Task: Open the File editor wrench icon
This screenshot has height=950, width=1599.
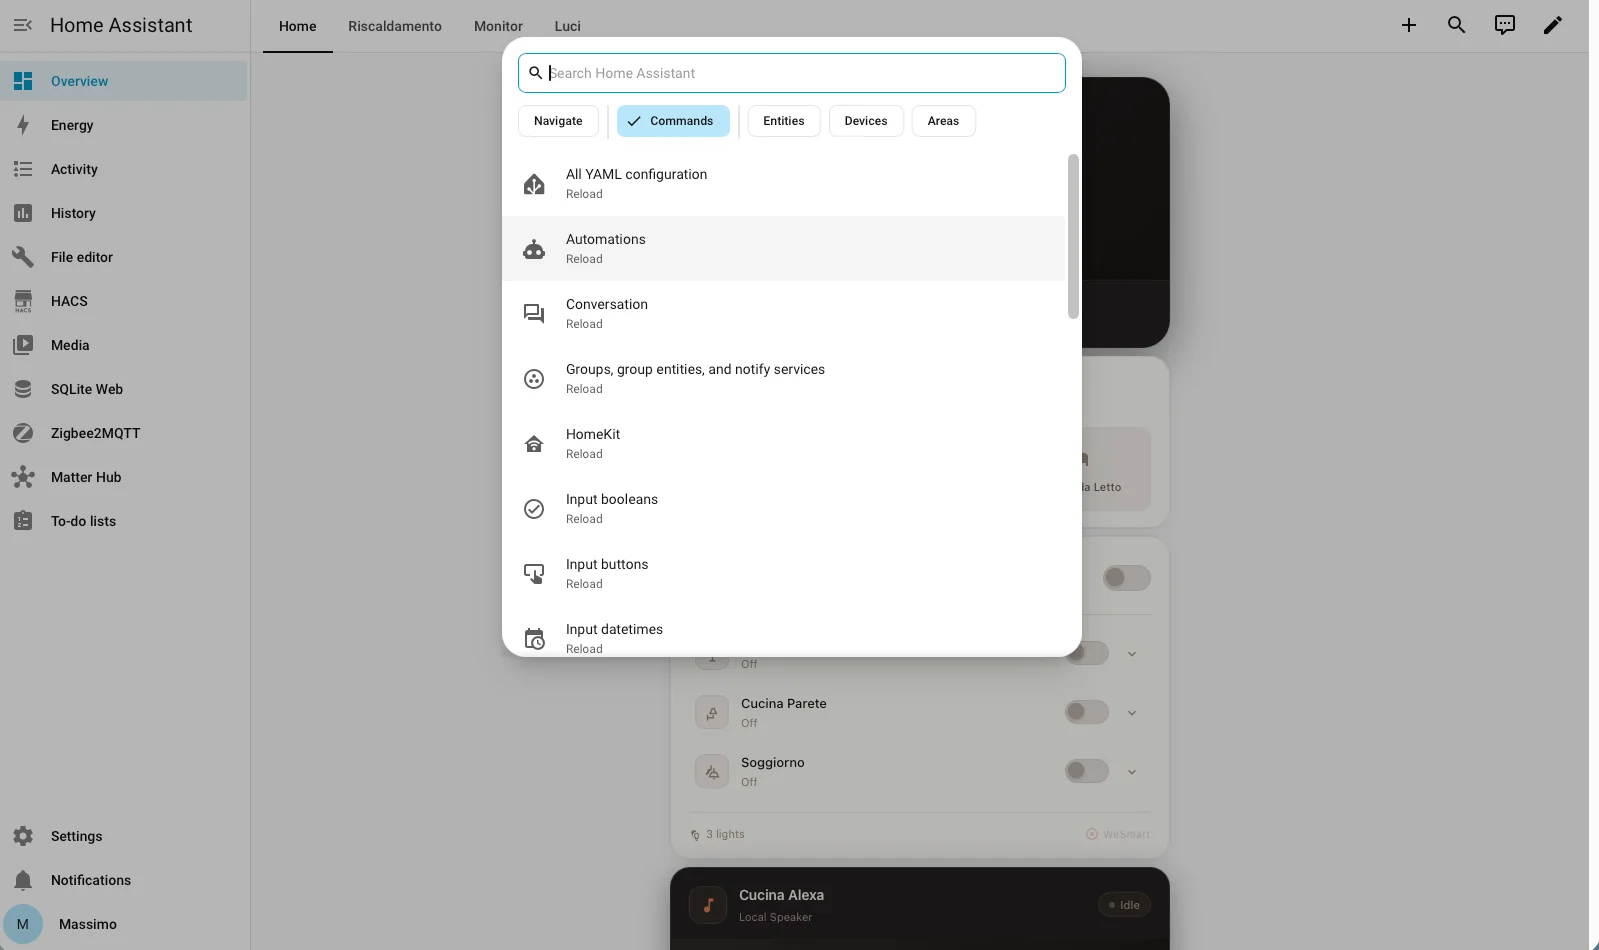Action: (23, 257)
